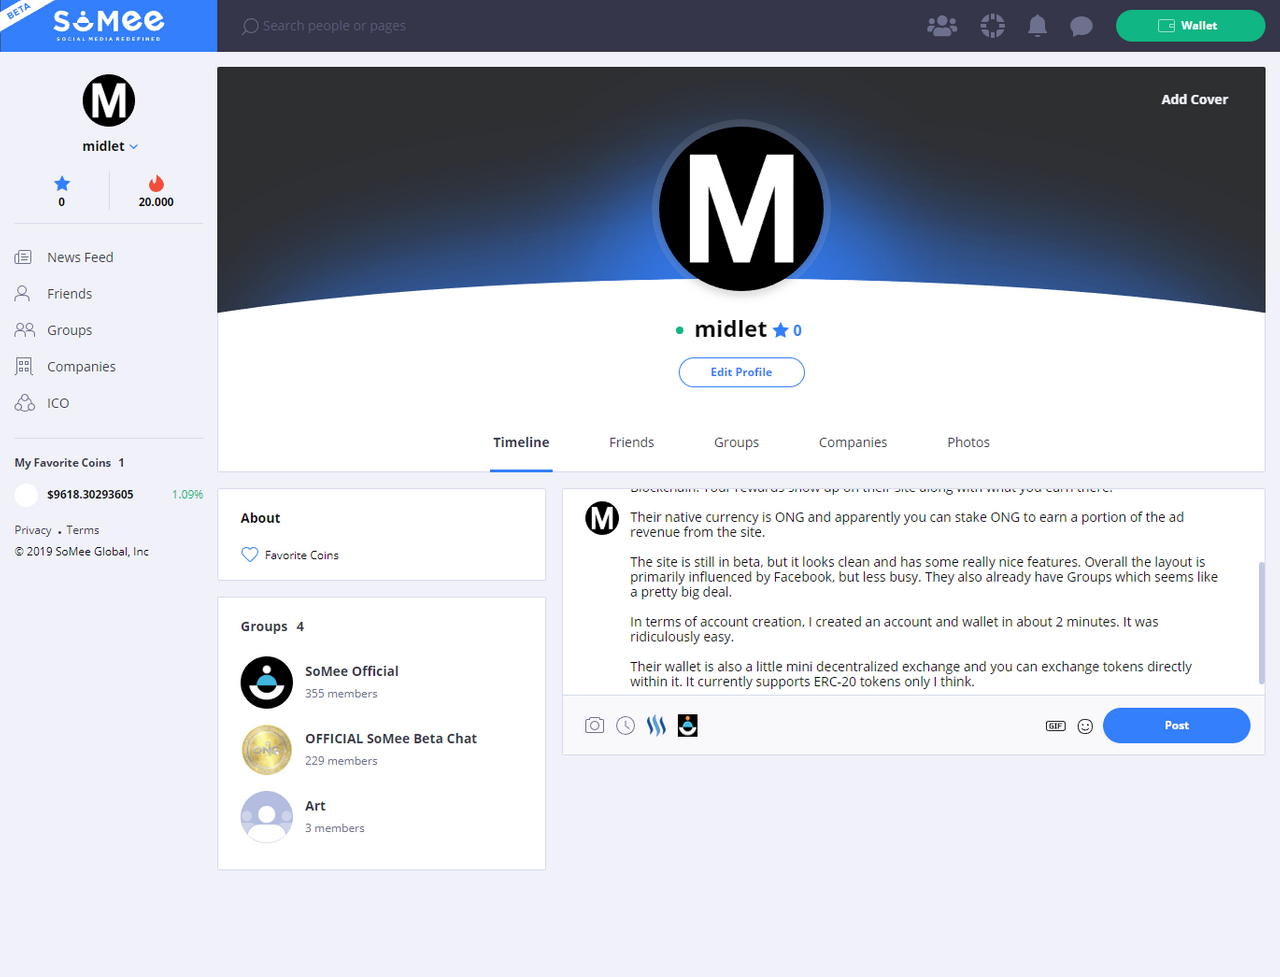
Task: Open the midlet username dropdown arrow
Action: pyautogui.click(x=134, y=147)
